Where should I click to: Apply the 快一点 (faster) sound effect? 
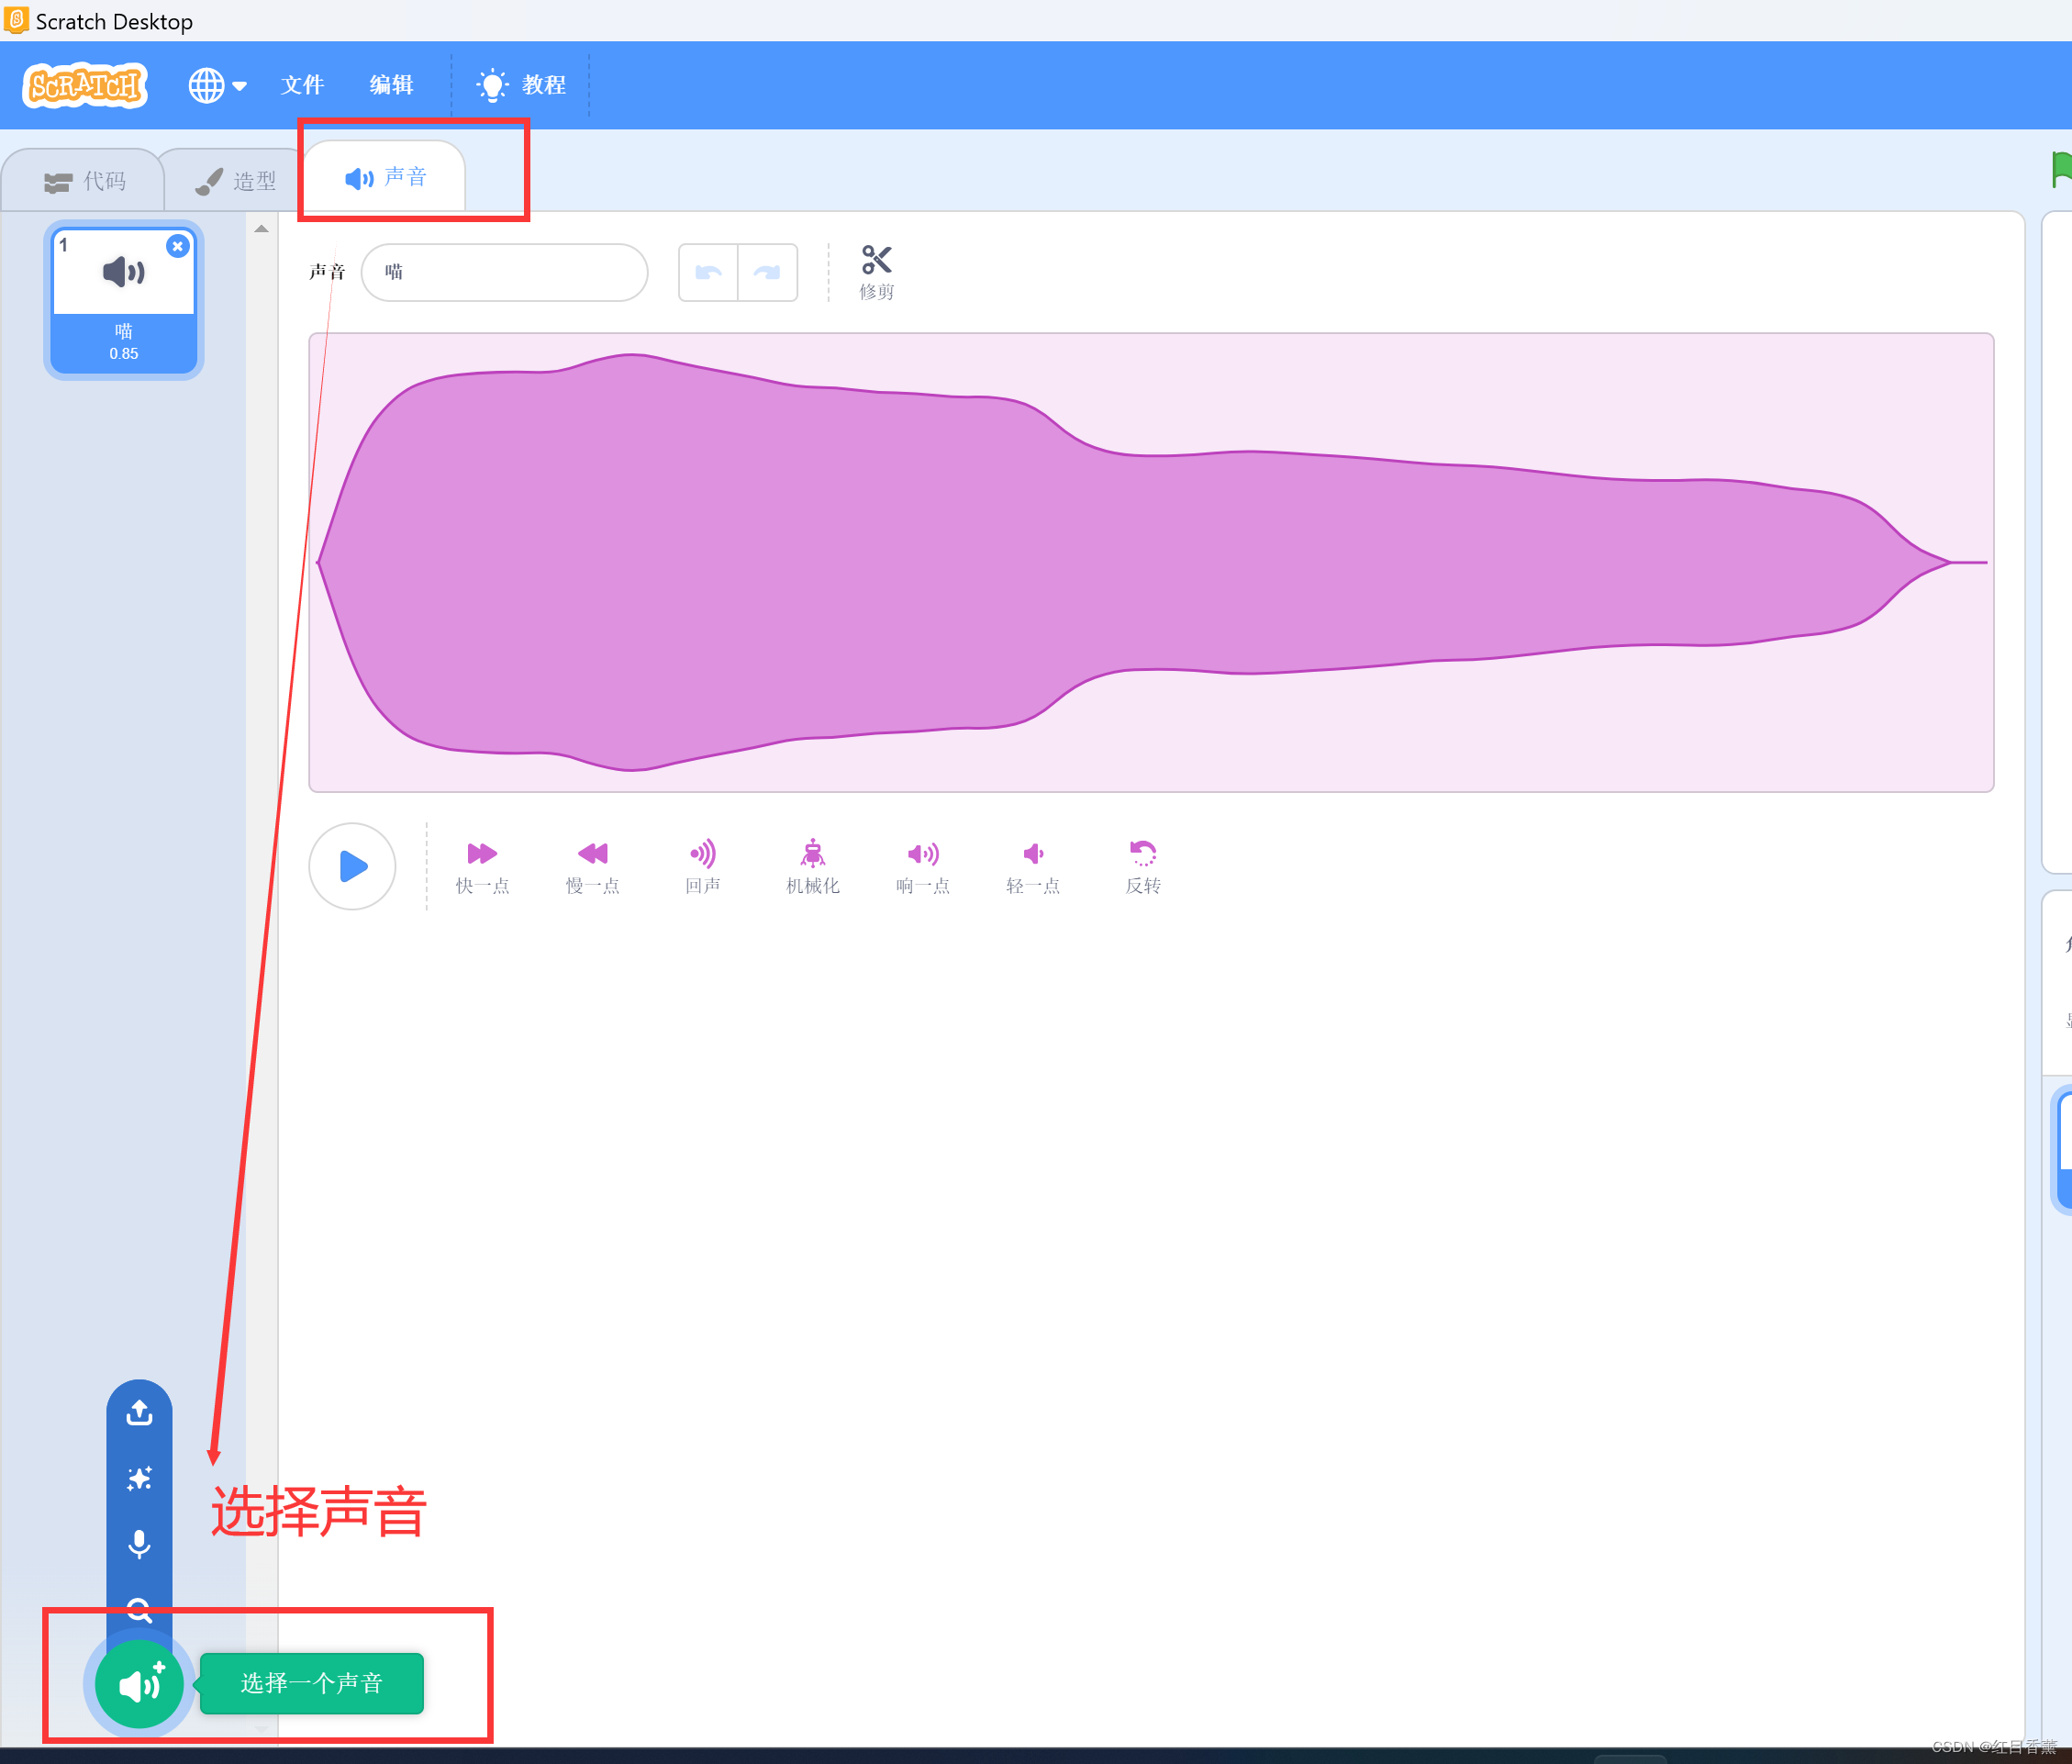482,866
